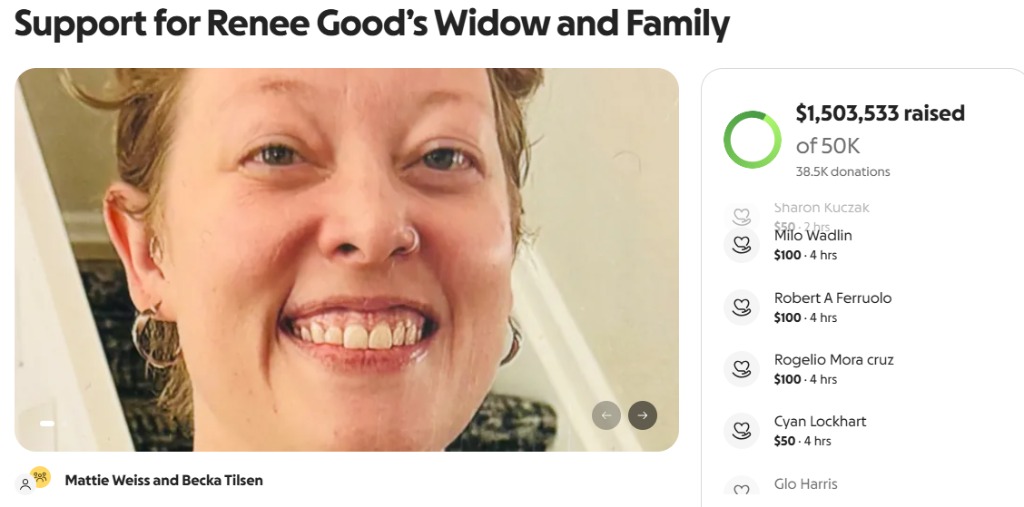Screen dimensions: 1024x507
Task: Select donor name Milo Wadlin
Action: tap(813, 235)
